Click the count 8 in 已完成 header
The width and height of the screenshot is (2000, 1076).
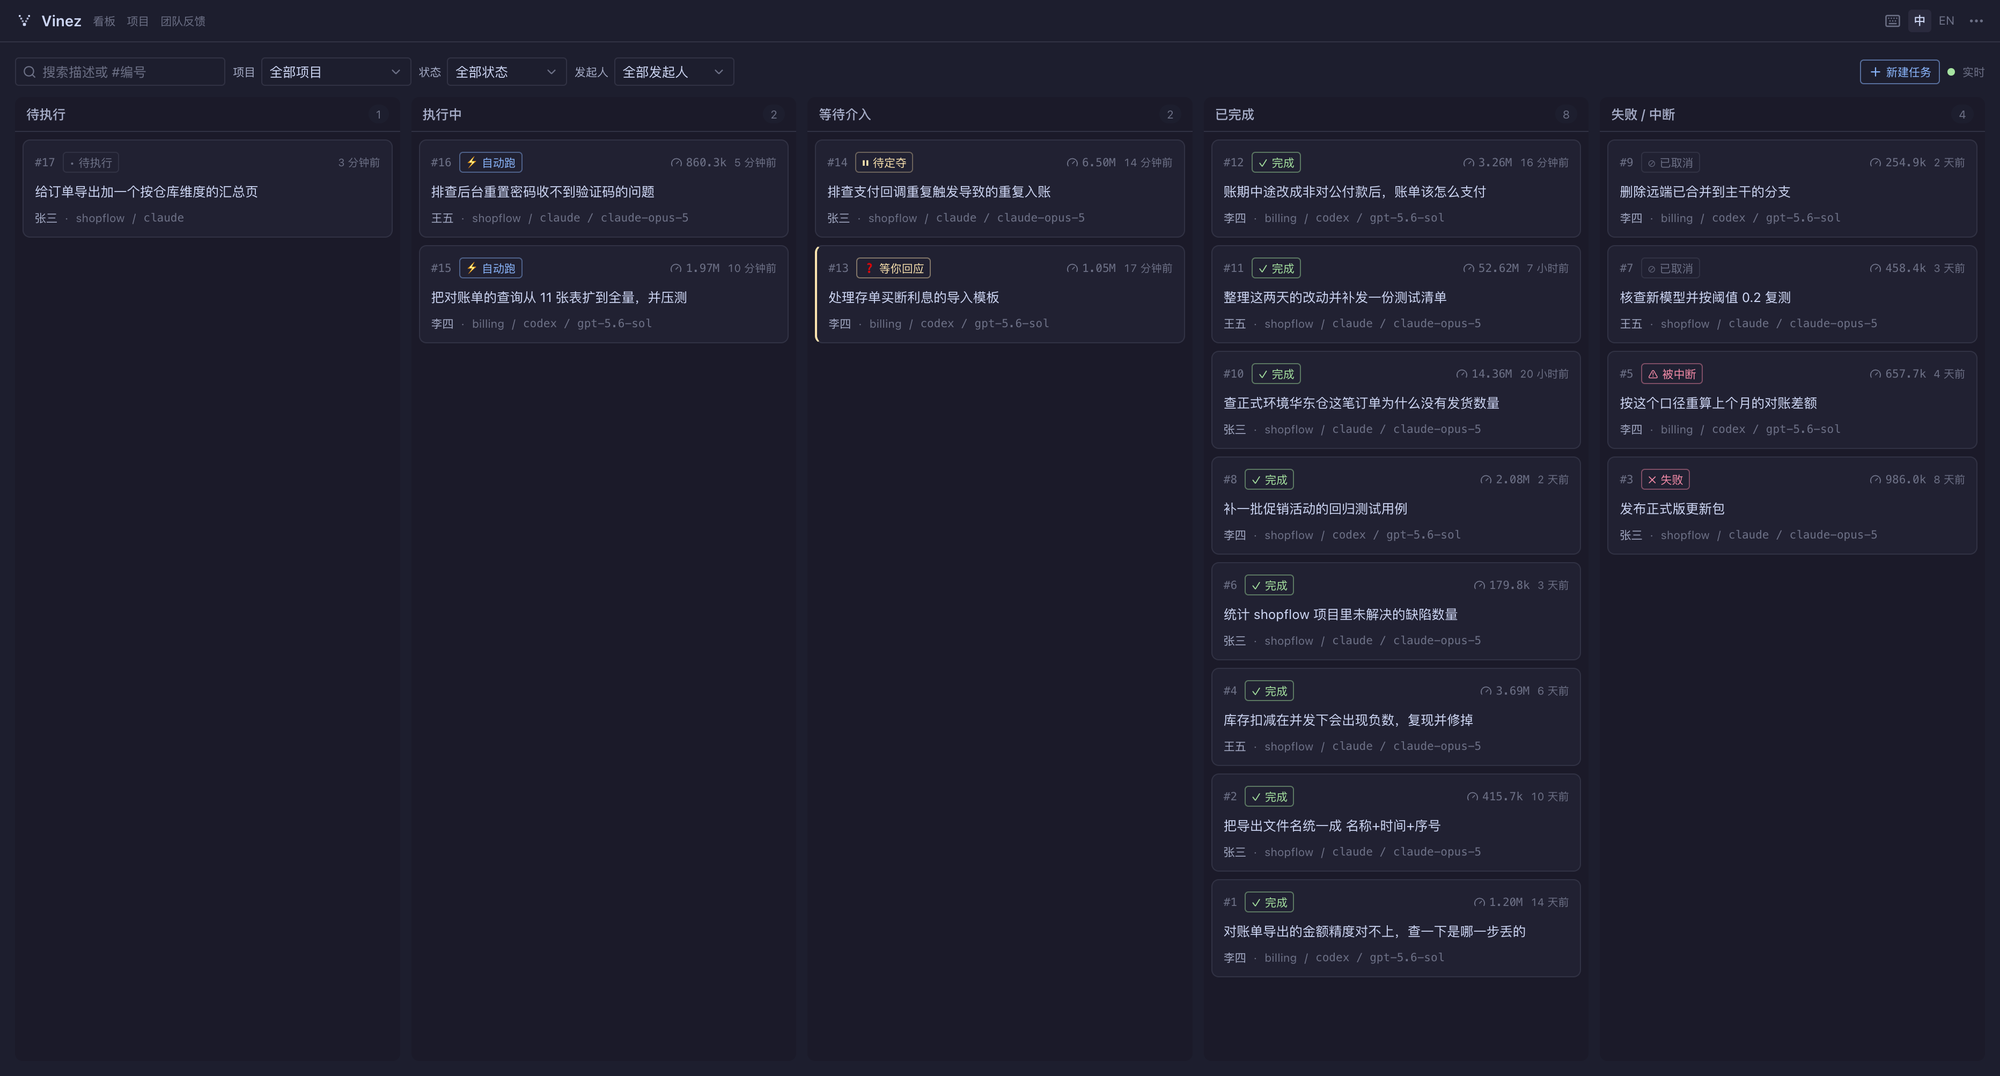(1566, 115)
